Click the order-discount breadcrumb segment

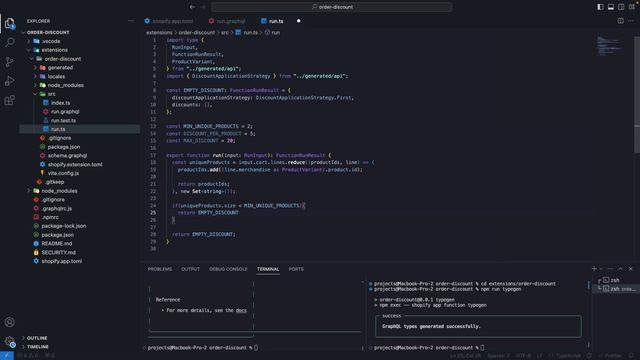[196, 32]
